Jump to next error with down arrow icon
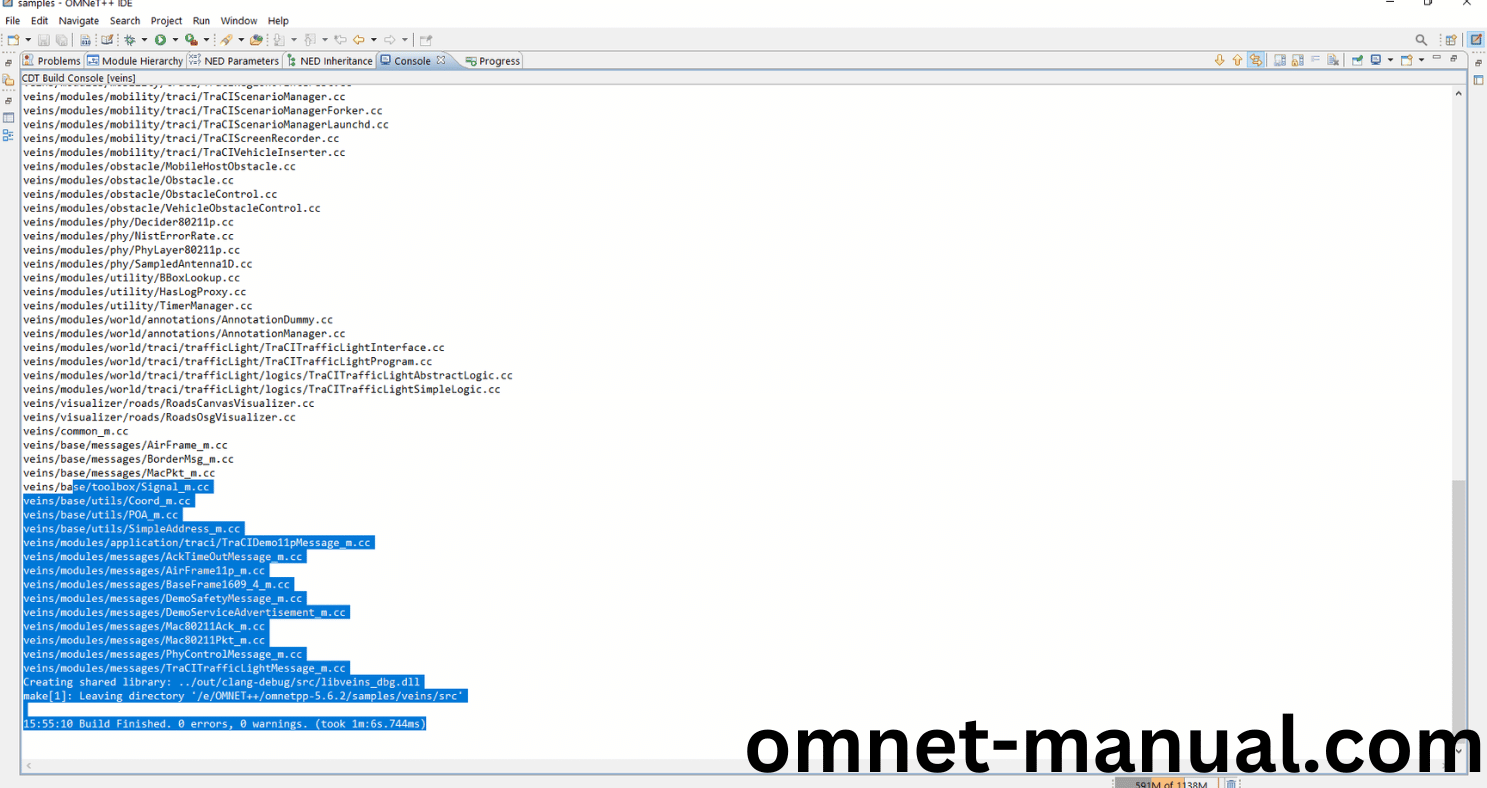The image size is (1487, 788). click(x=1219, y=60)
